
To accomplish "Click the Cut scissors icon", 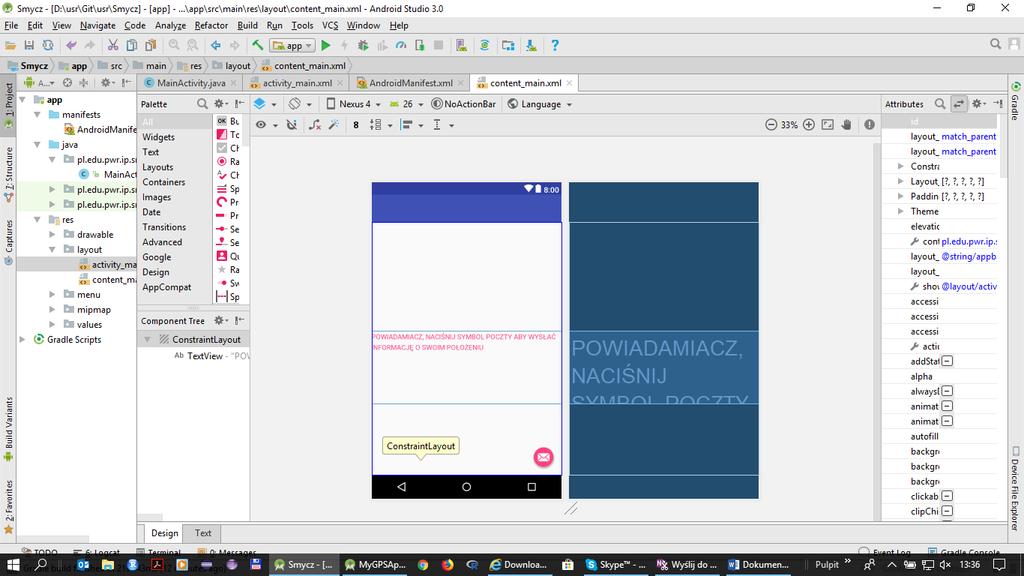I will pos(113,45).
